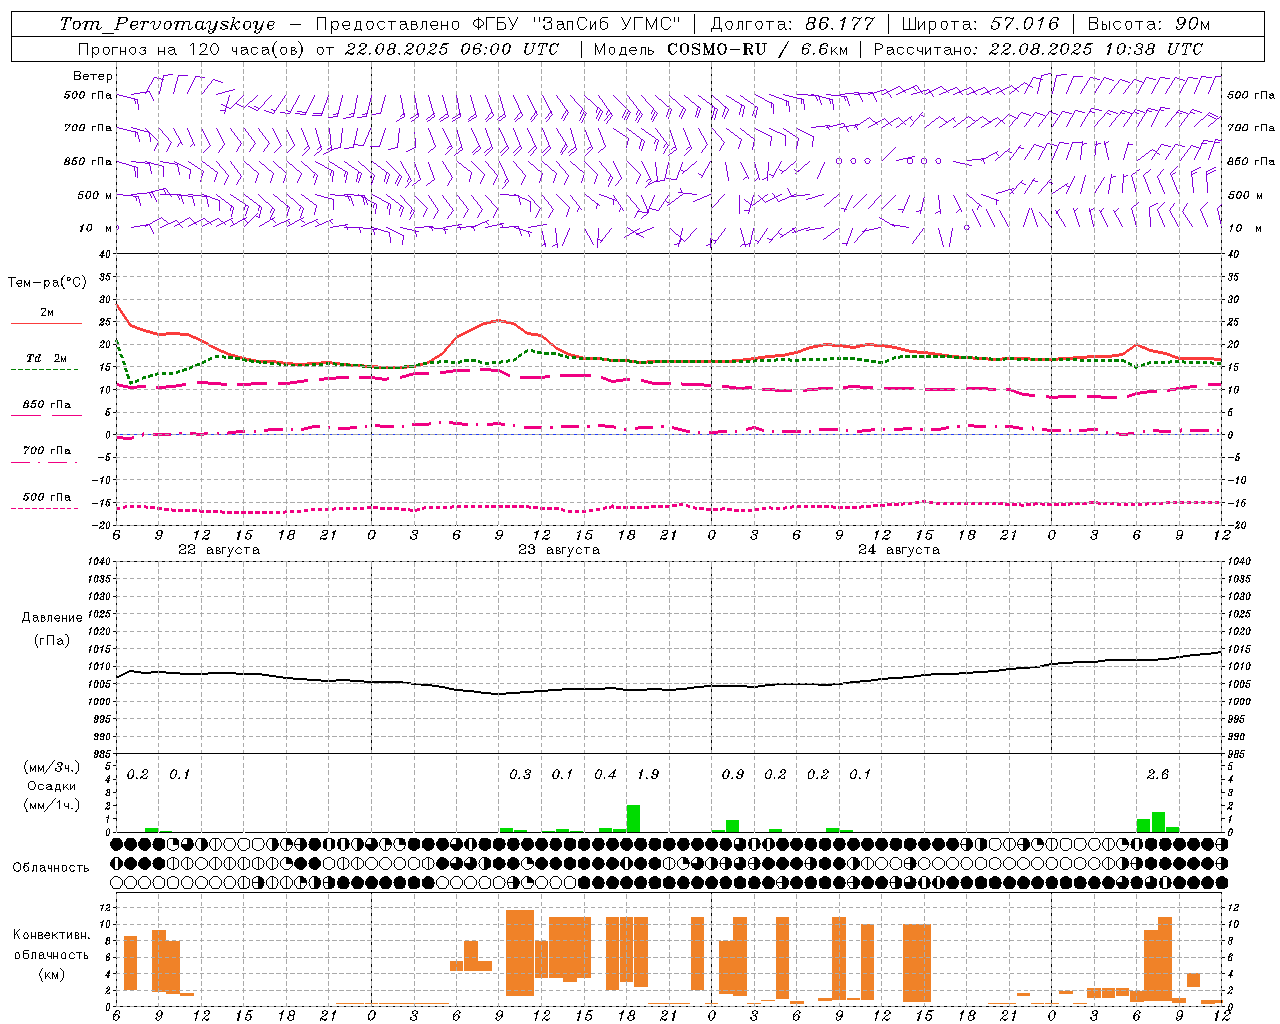Click the 850 гПа temperature legend entry

coord(47,405)
